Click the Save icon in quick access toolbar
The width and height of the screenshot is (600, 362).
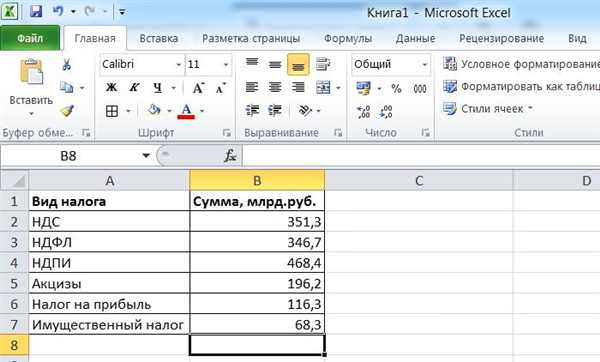coord(36,12)
